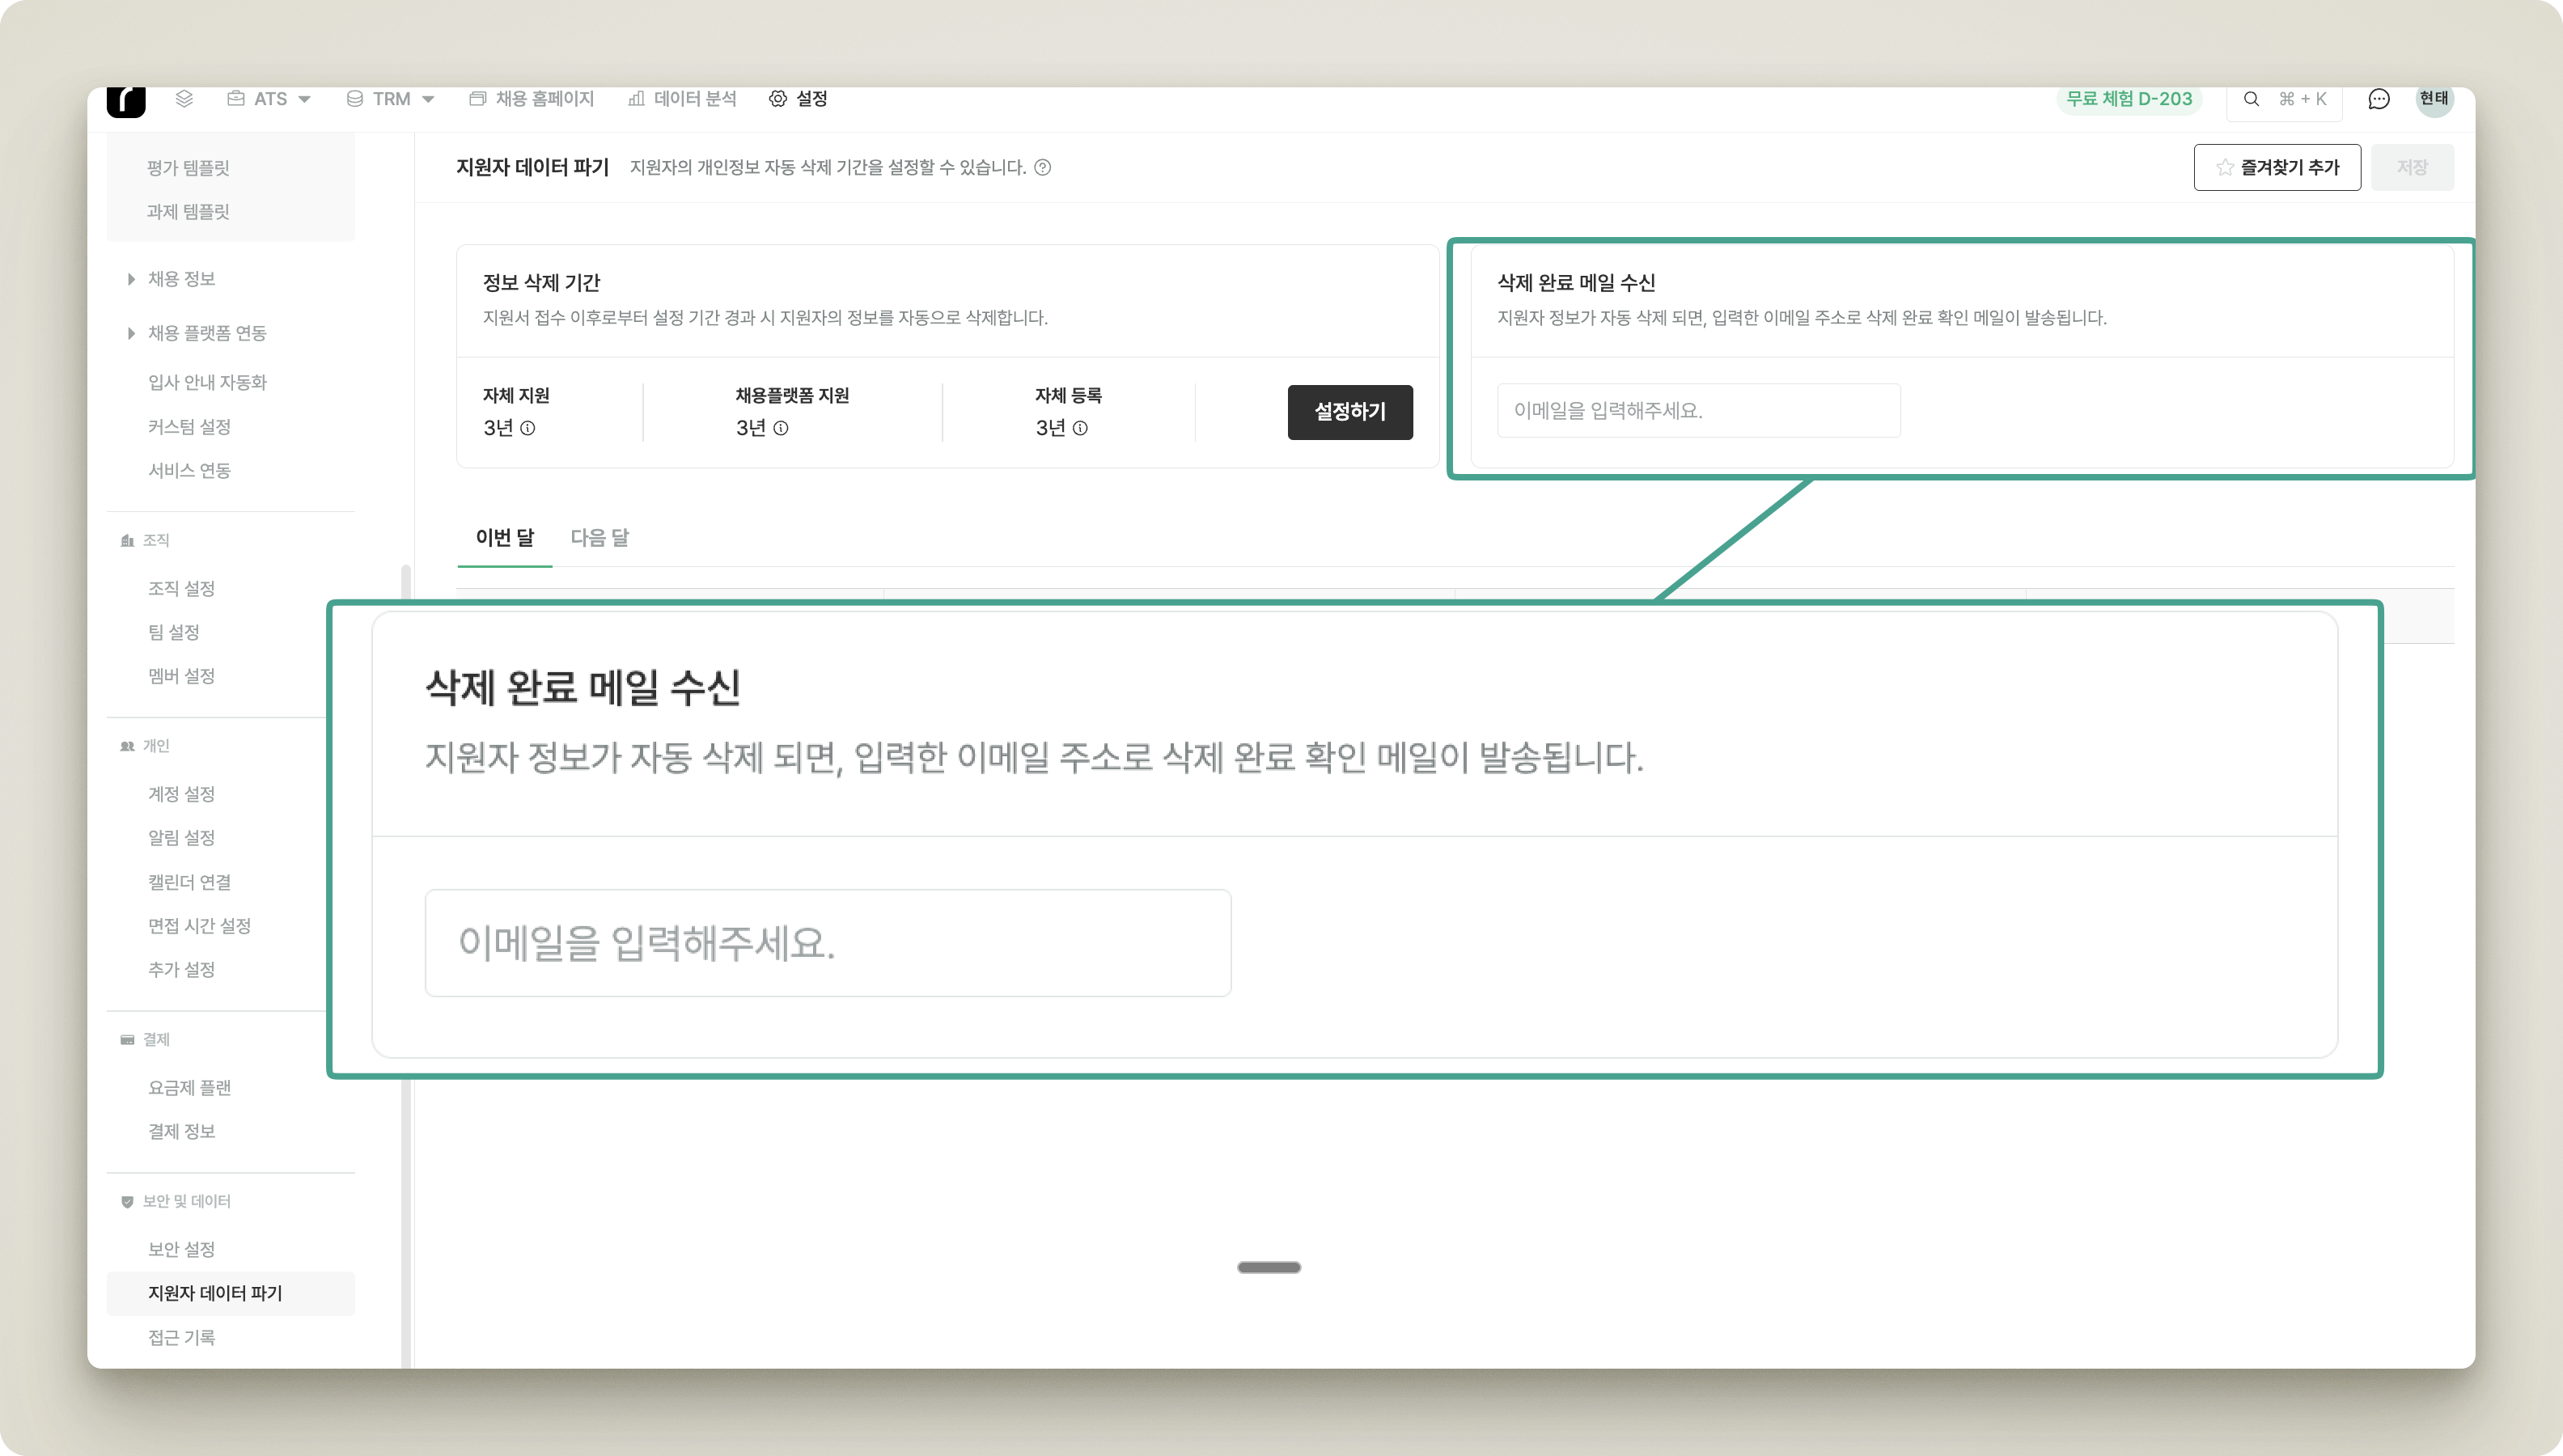The width and height of the screenshot is (2563, 1456).
Task: Click info icon next to 채용플랫폼 지원 3년
Action: (x=781, y=428)
